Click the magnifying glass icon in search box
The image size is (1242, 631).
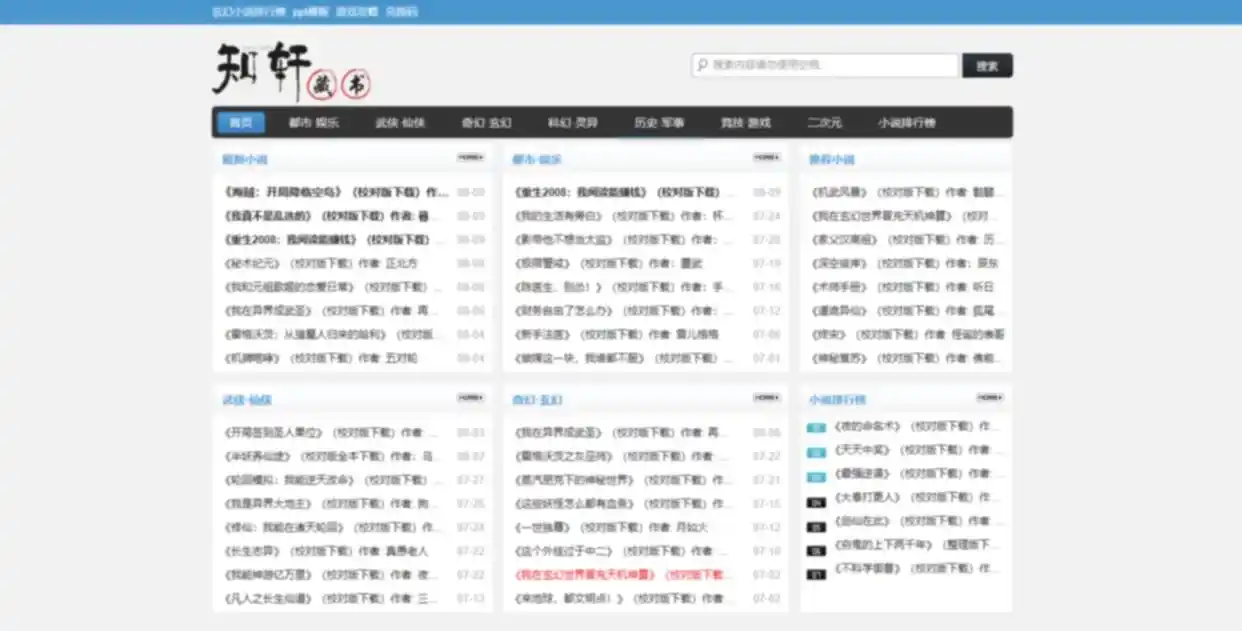[x=703, y=64]
